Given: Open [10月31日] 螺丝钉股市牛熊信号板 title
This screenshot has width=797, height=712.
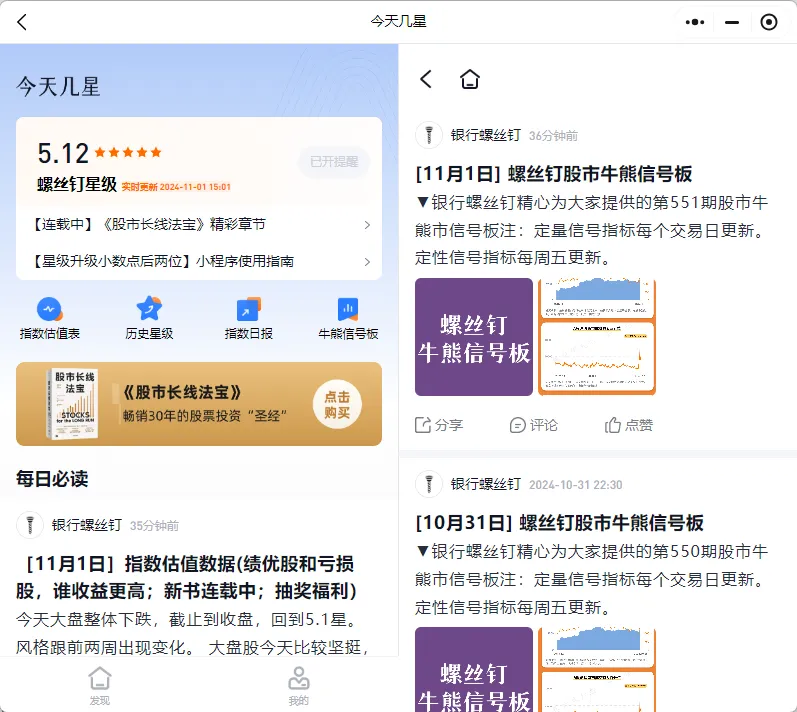Looking at the screenshot, I should [x=560, y=523].
